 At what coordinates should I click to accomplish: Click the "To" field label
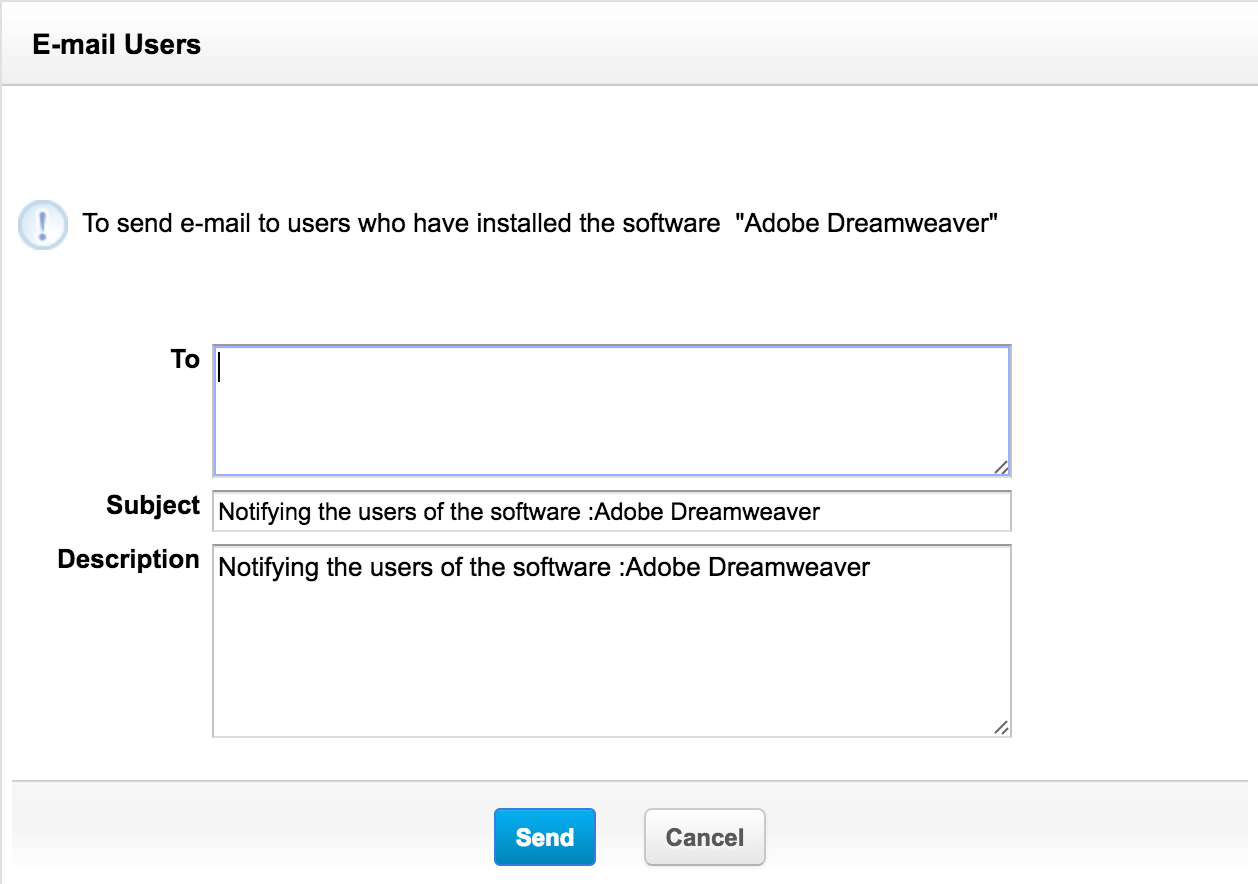click(x=185, y=360)
